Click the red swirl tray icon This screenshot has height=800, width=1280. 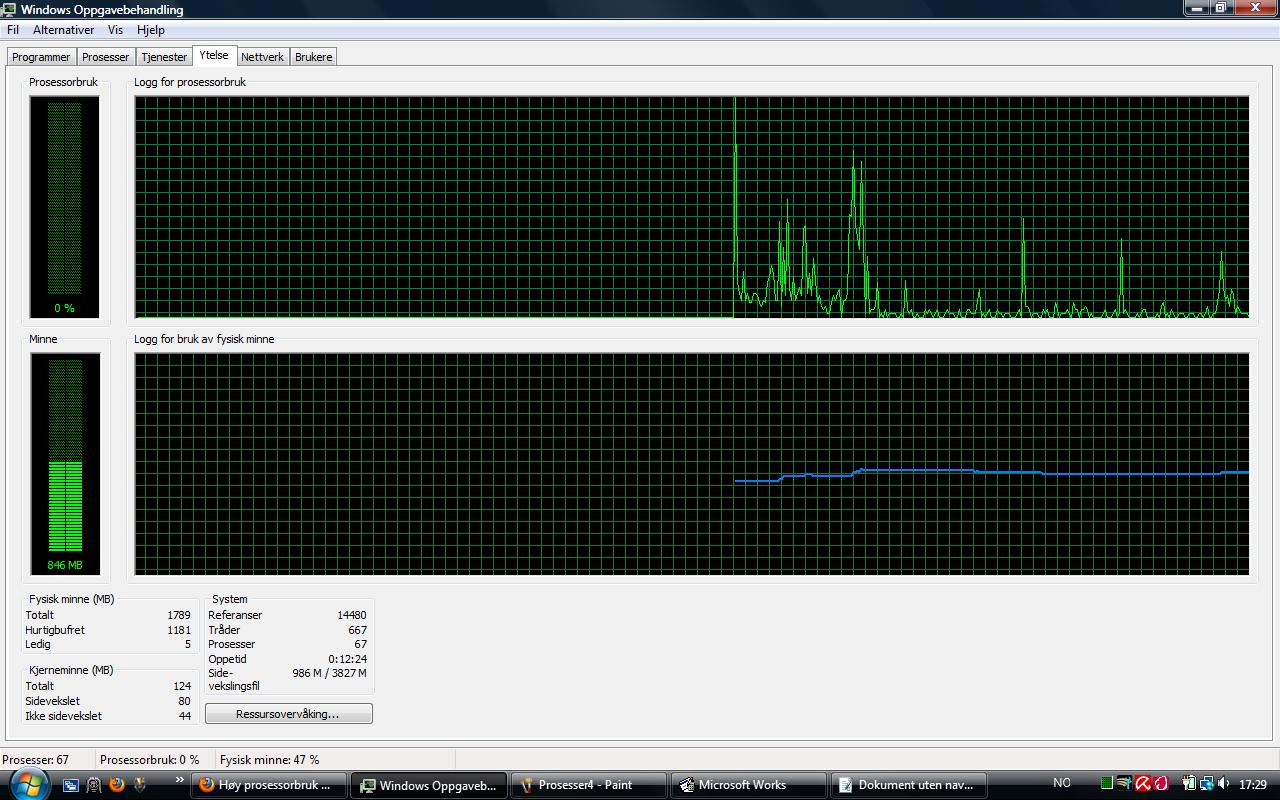[1161, 784]
